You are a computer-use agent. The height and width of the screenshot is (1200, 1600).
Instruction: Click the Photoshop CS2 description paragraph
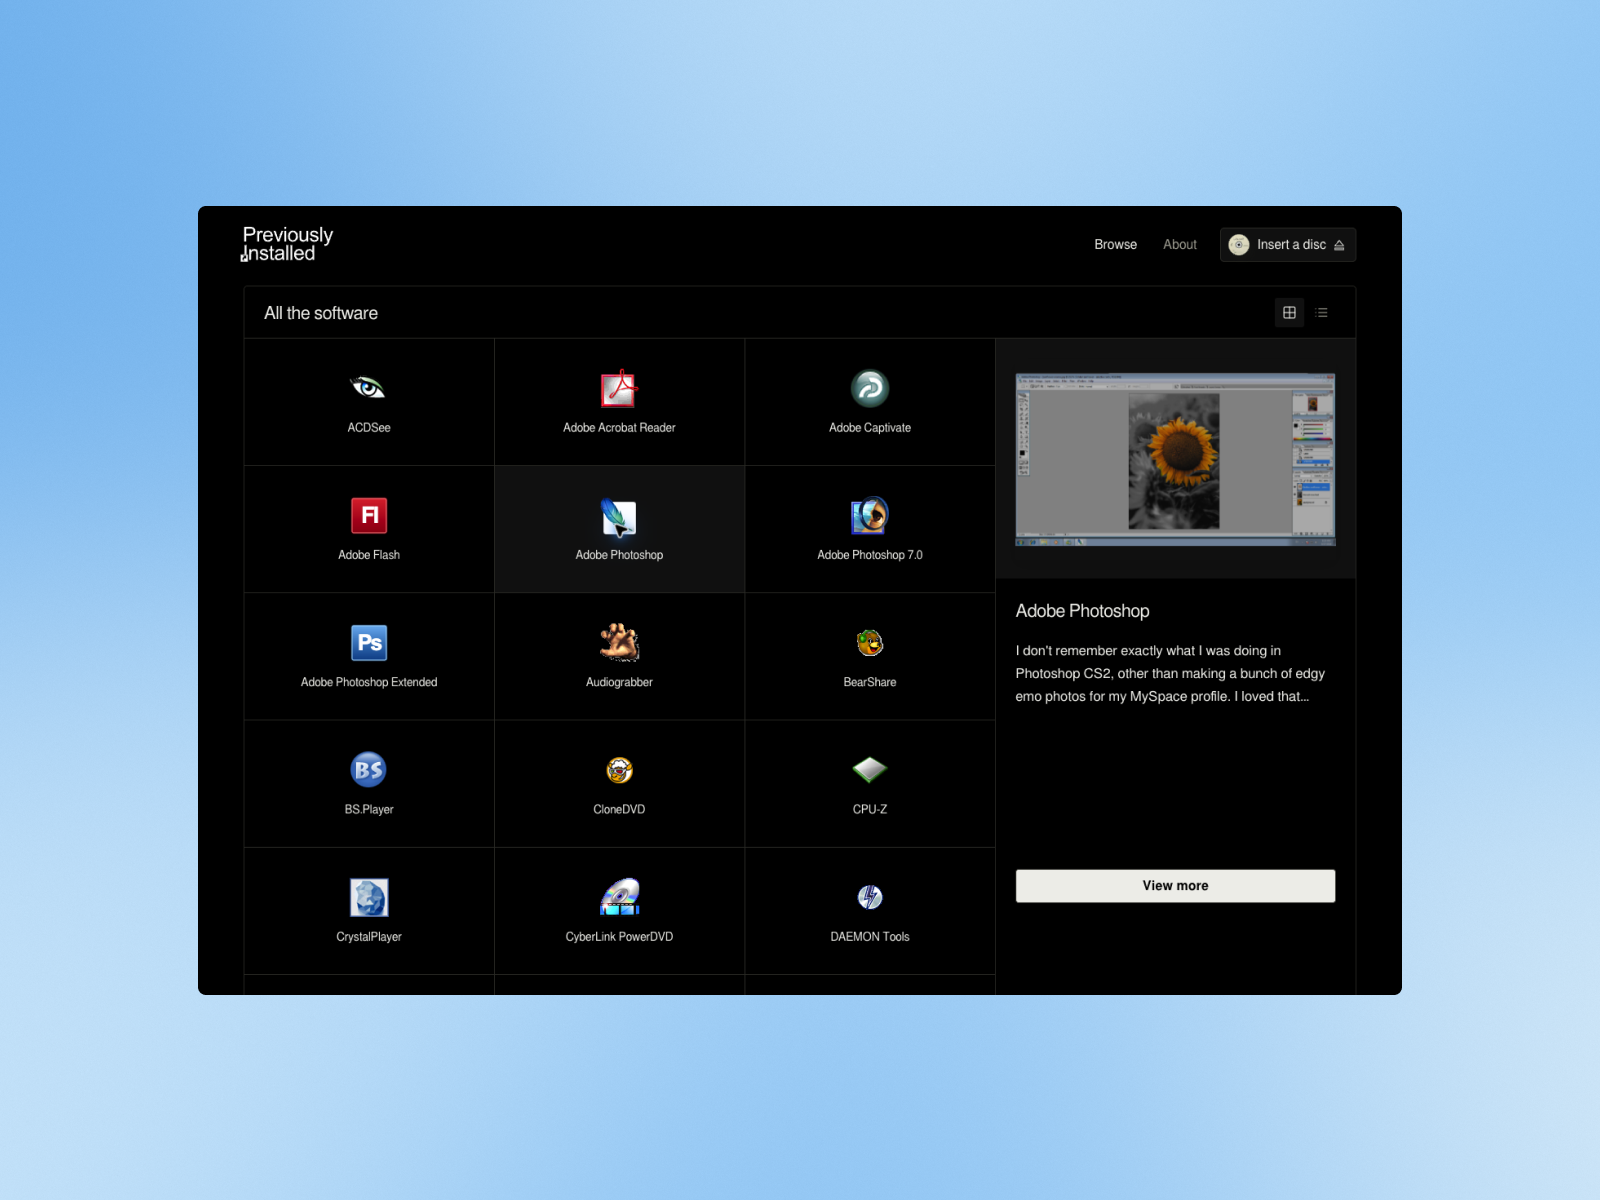[x=1170, y=674]
